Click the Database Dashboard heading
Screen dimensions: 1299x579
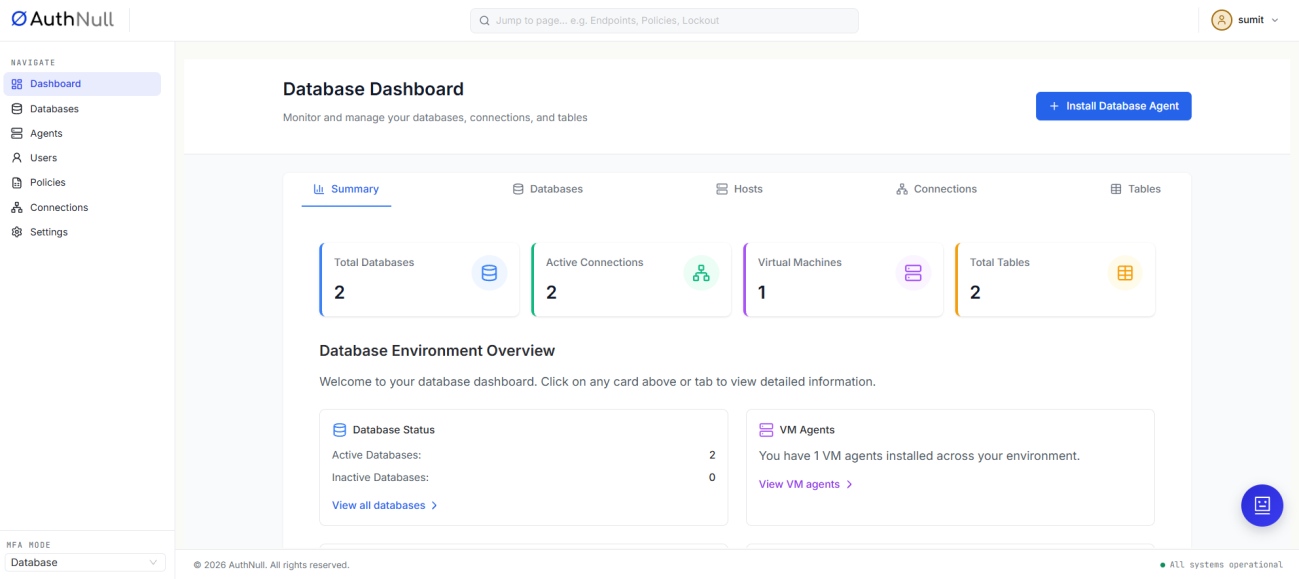click(x=373, y=89)
